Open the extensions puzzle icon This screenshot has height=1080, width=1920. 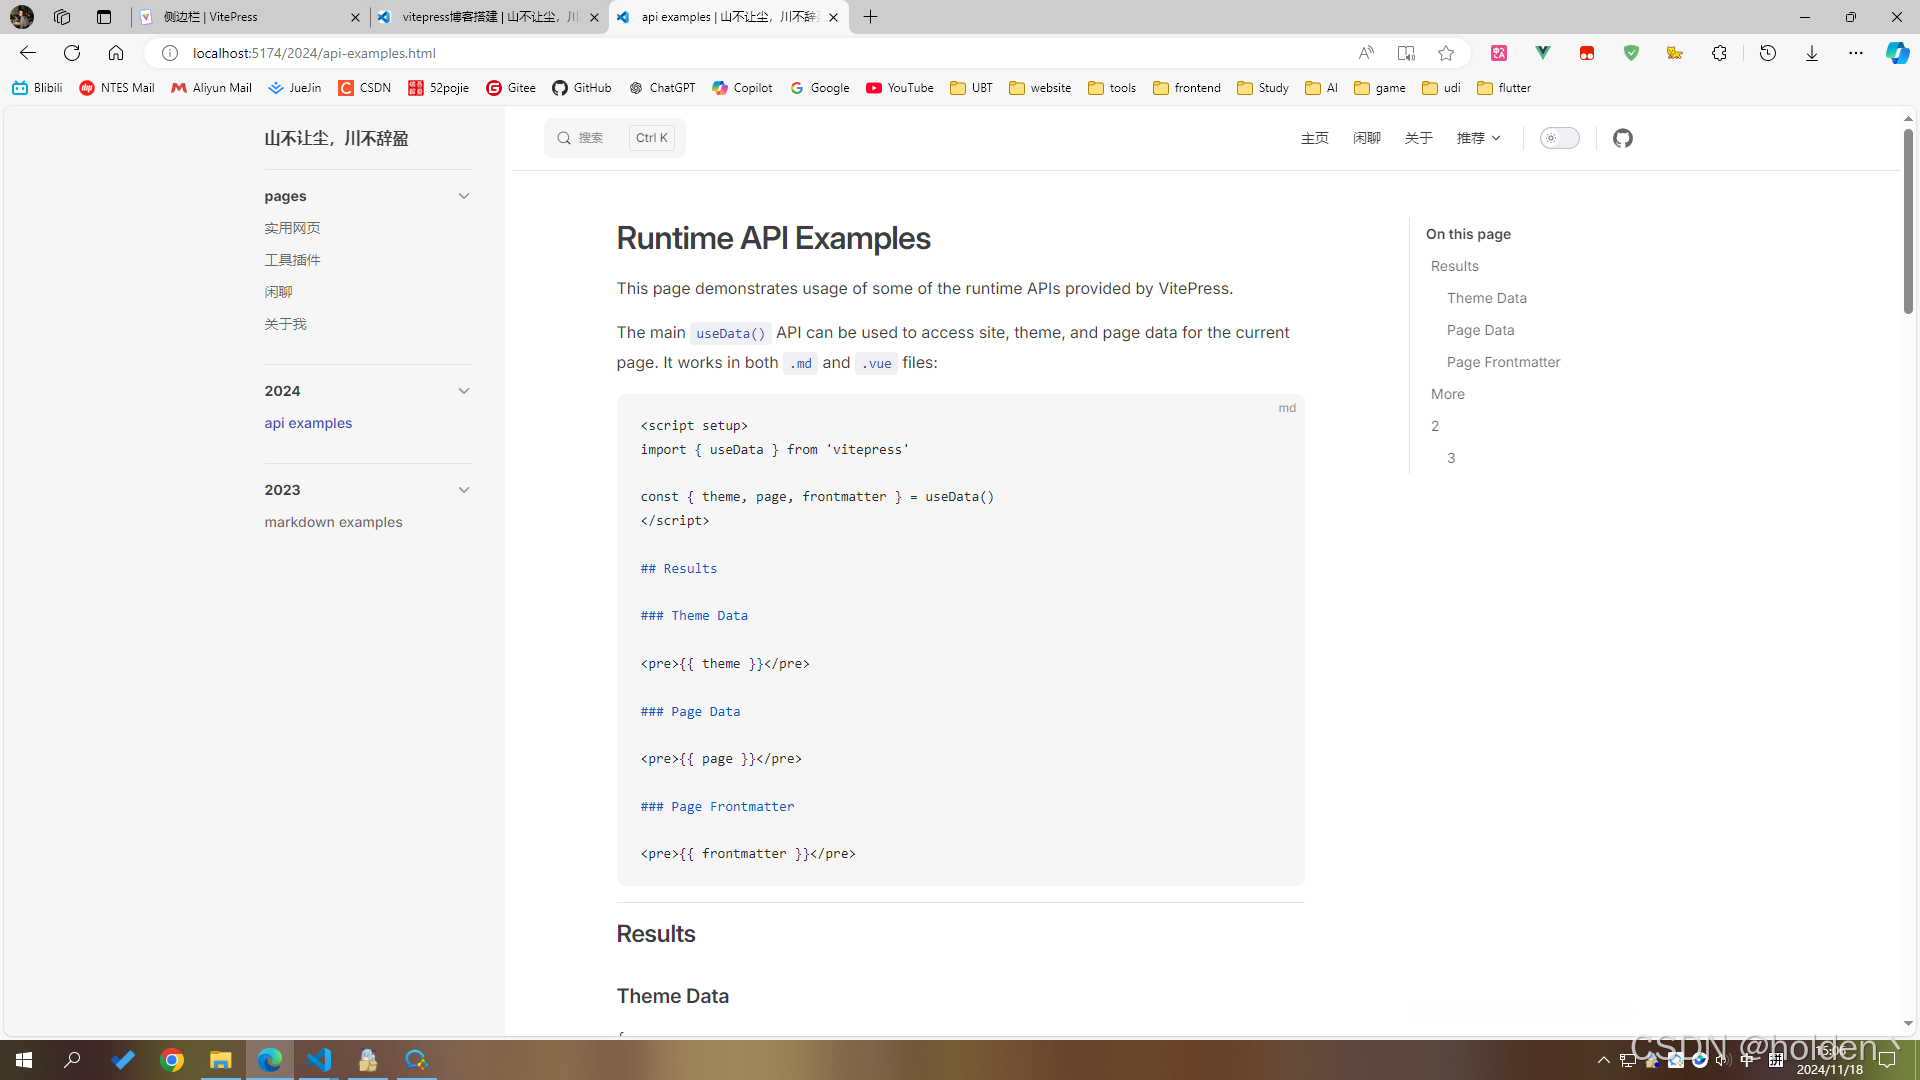coord(1719,53)
